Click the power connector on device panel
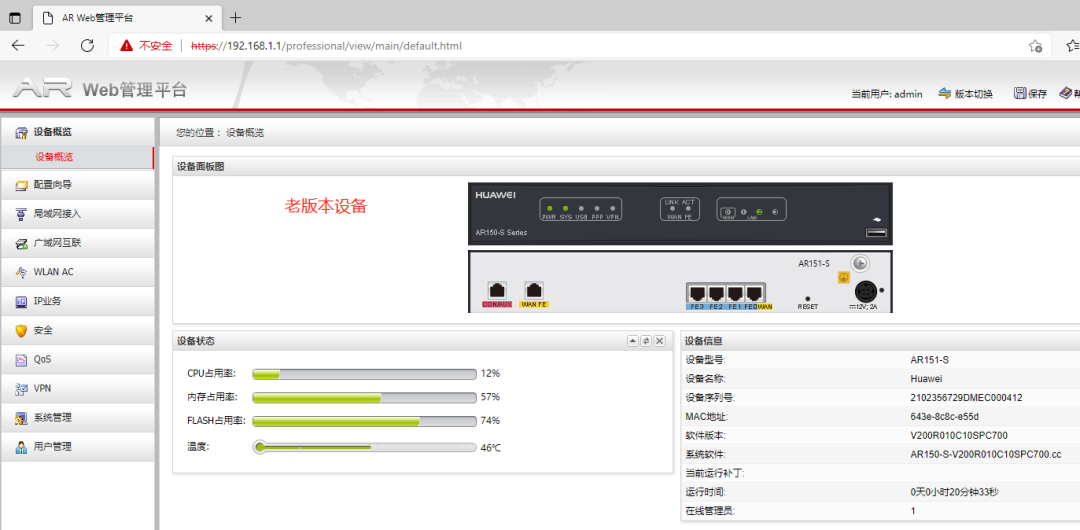The height and width of the screenshot is (530, 1080). 864,290
